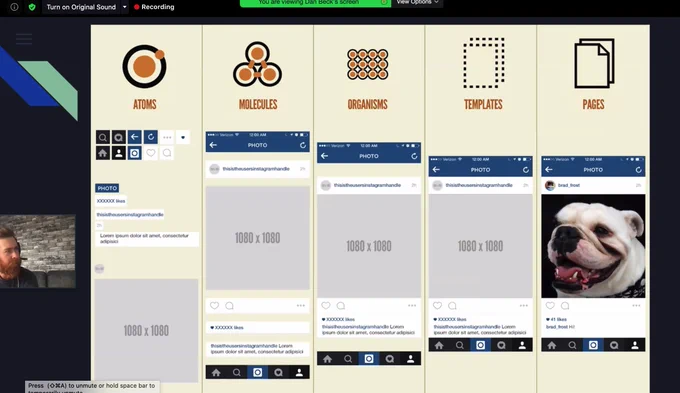Tap the heart icon in Molecules mockup

(x=214, y=306)
